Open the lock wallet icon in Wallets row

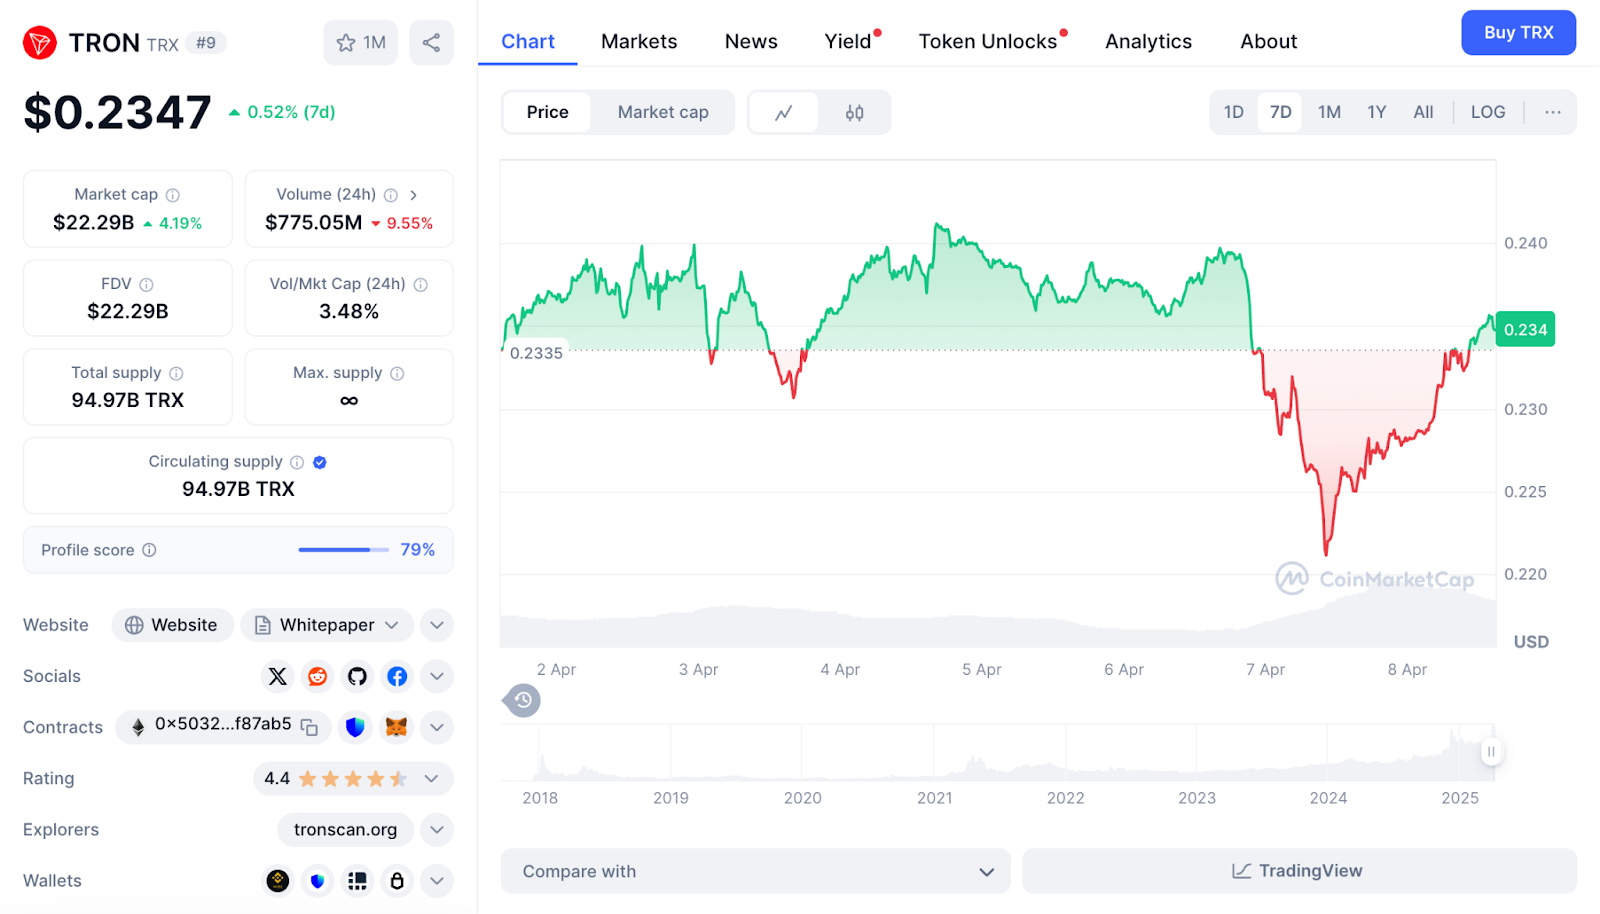pyautogui.click(x=397, y=881)
